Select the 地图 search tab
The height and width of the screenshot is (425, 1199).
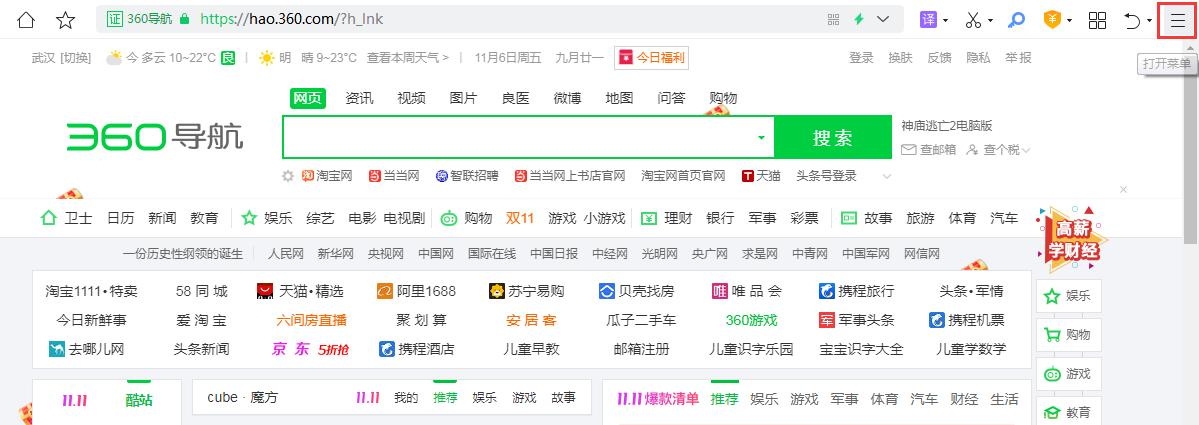[619, 98]
